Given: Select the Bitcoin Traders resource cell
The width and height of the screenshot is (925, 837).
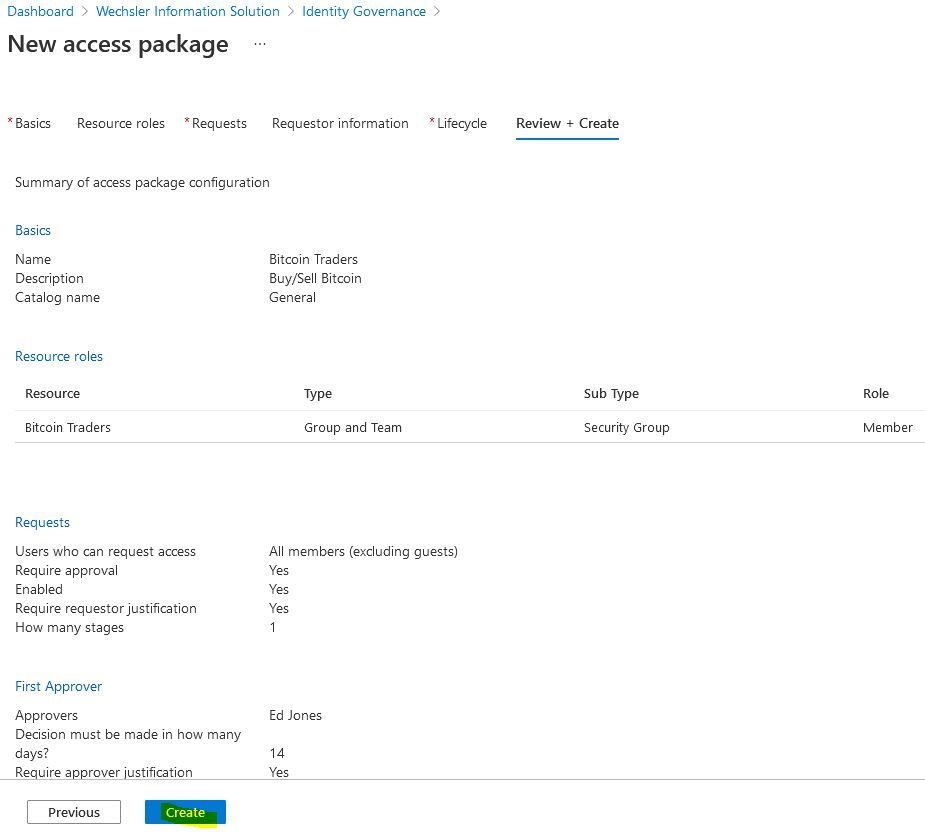Looking at the screenshot, I should pyautogui.click(x=68, y=427).
